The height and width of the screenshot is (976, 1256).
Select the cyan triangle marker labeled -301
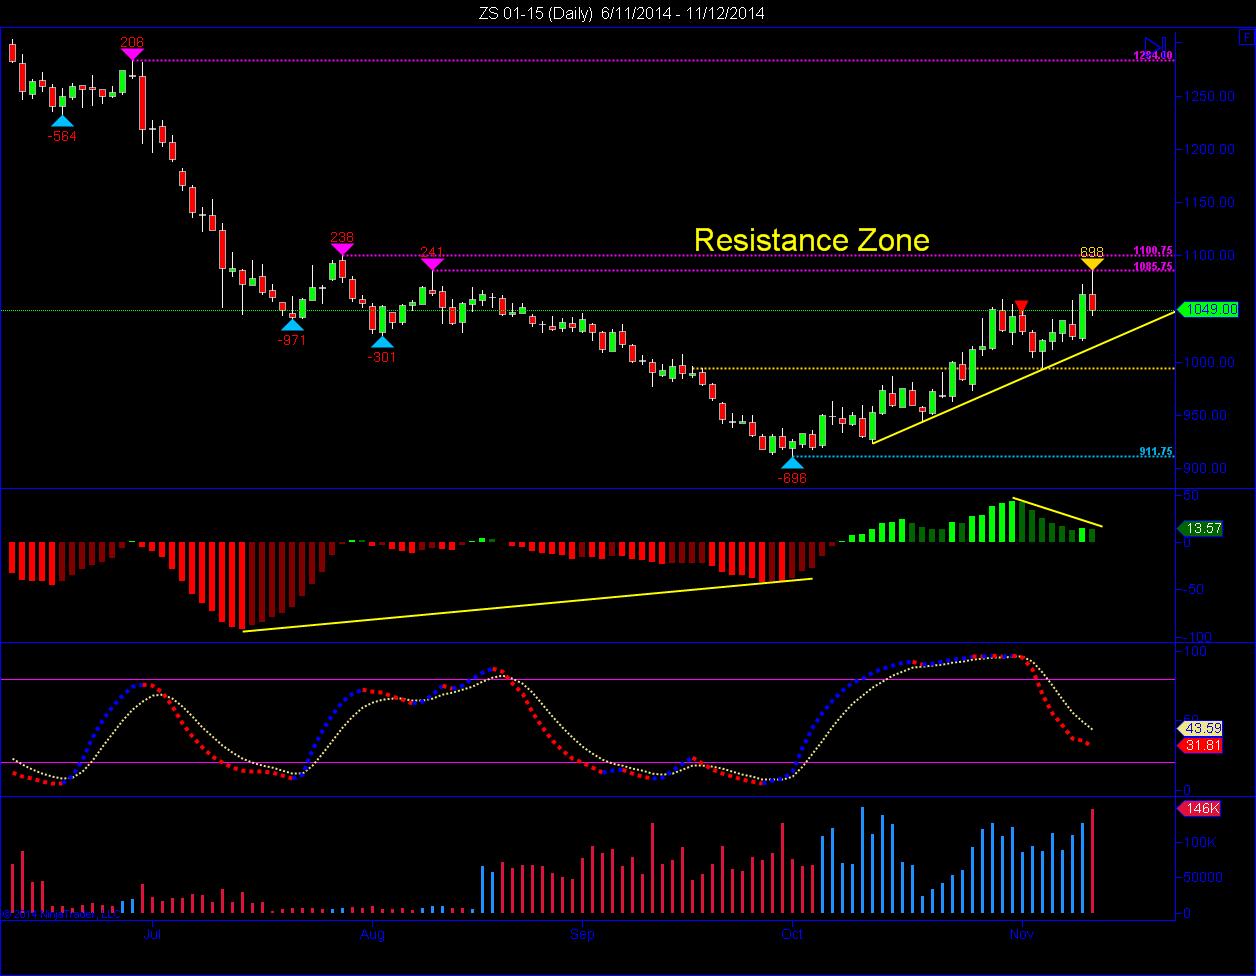pyautogui.click(x=381, y=342)
